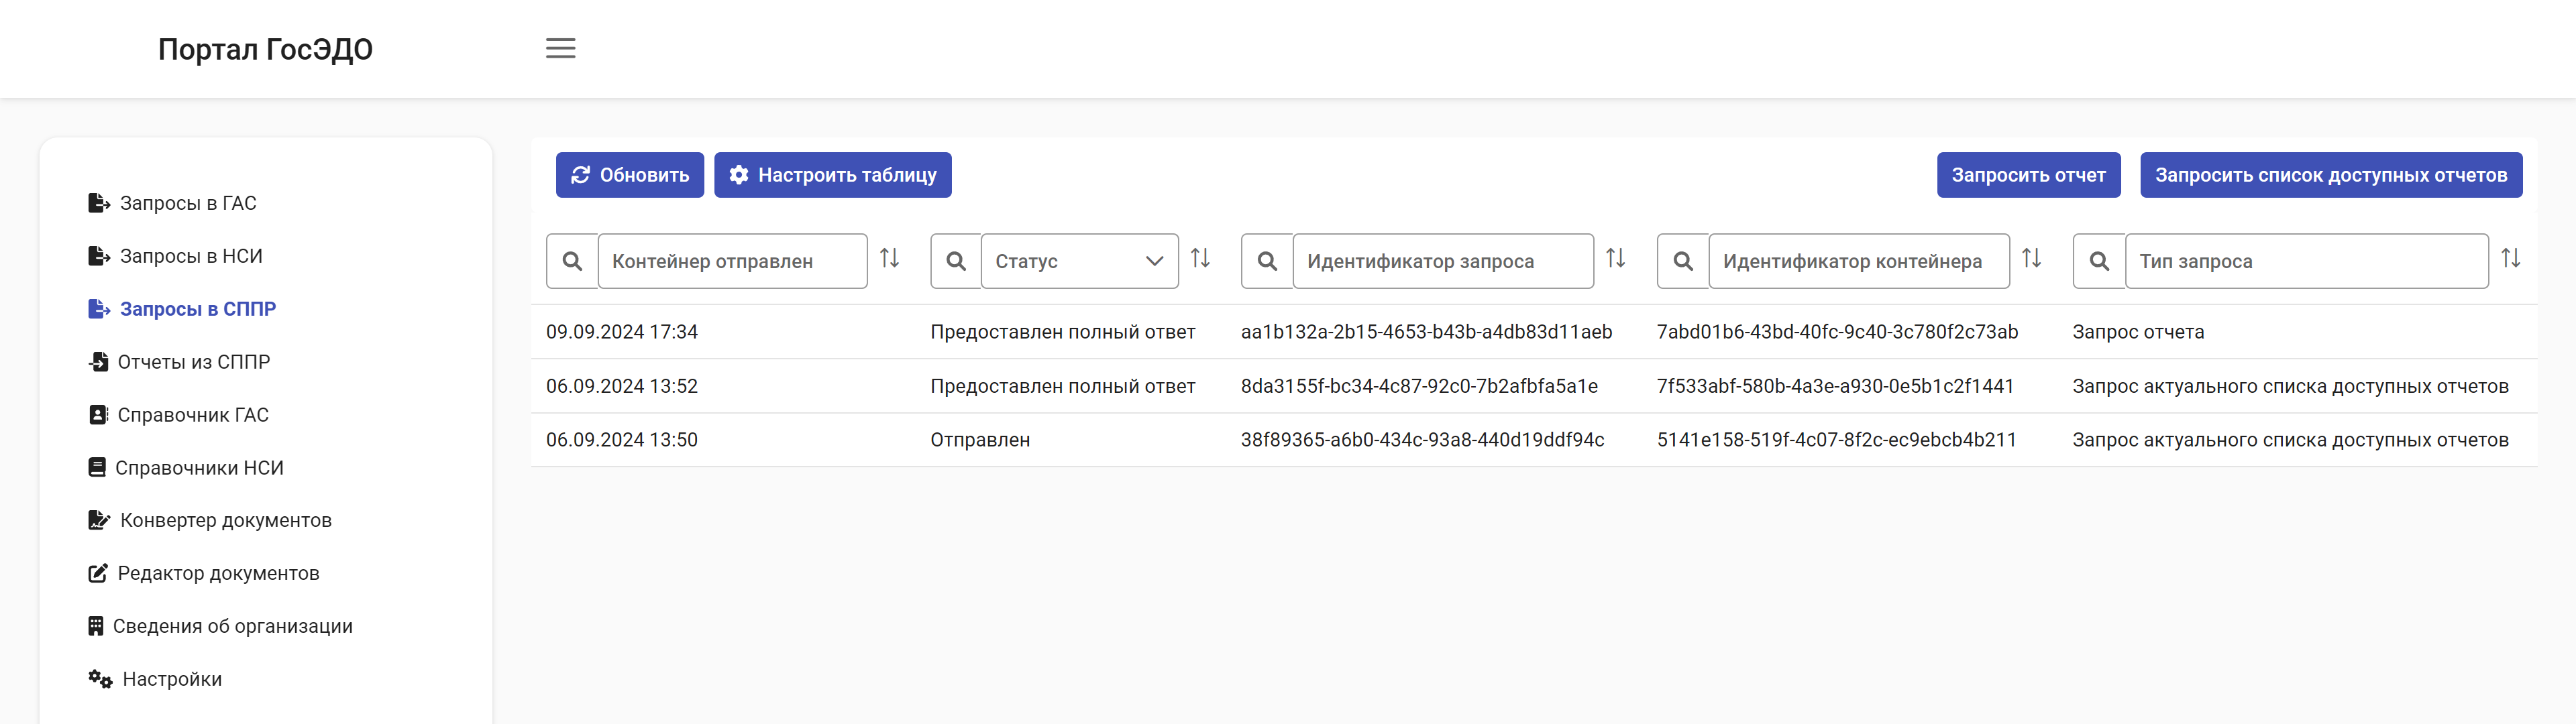
Task: Click the Запрос отчета type cell
Action: (2138, 332)
